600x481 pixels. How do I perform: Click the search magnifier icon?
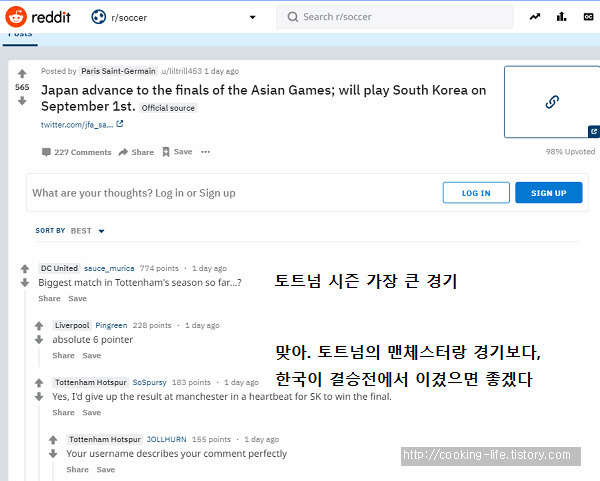pyautogui.click(x=293, y=17)
